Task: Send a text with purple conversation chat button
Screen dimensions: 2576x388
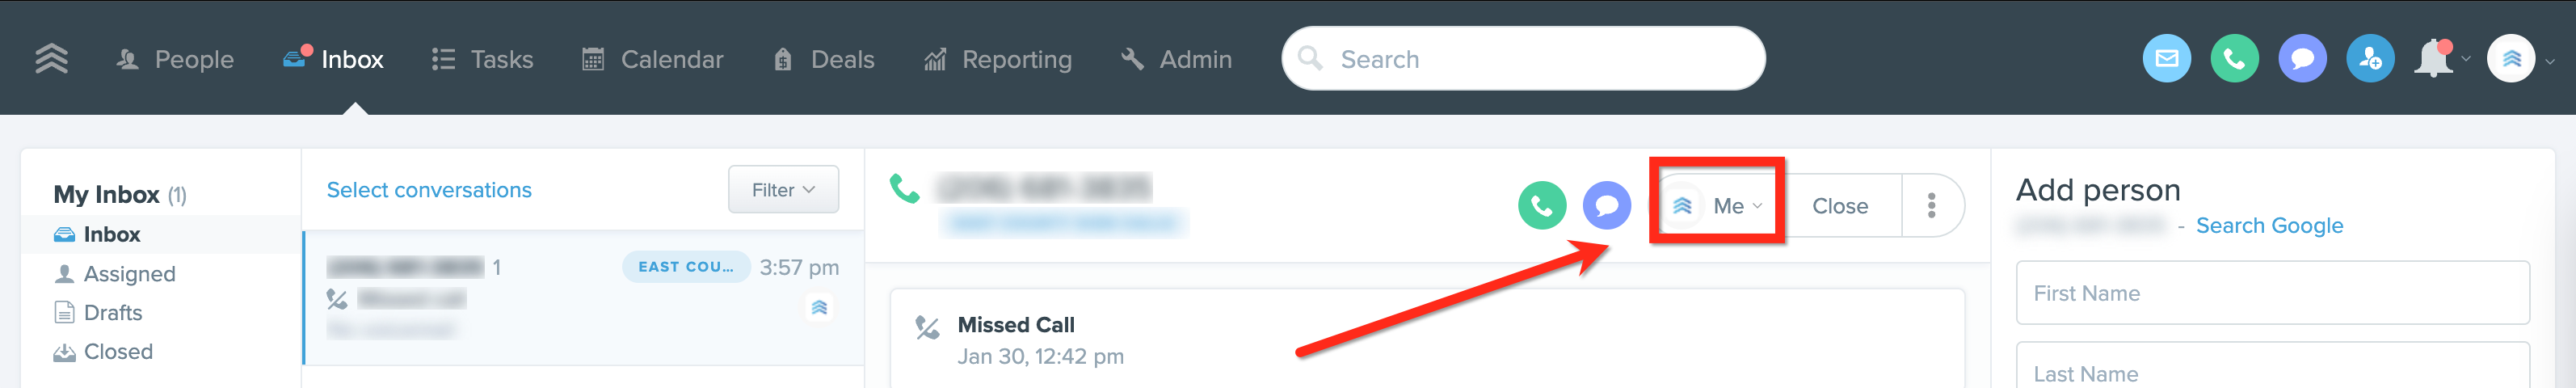Action: pos(1606,206)
